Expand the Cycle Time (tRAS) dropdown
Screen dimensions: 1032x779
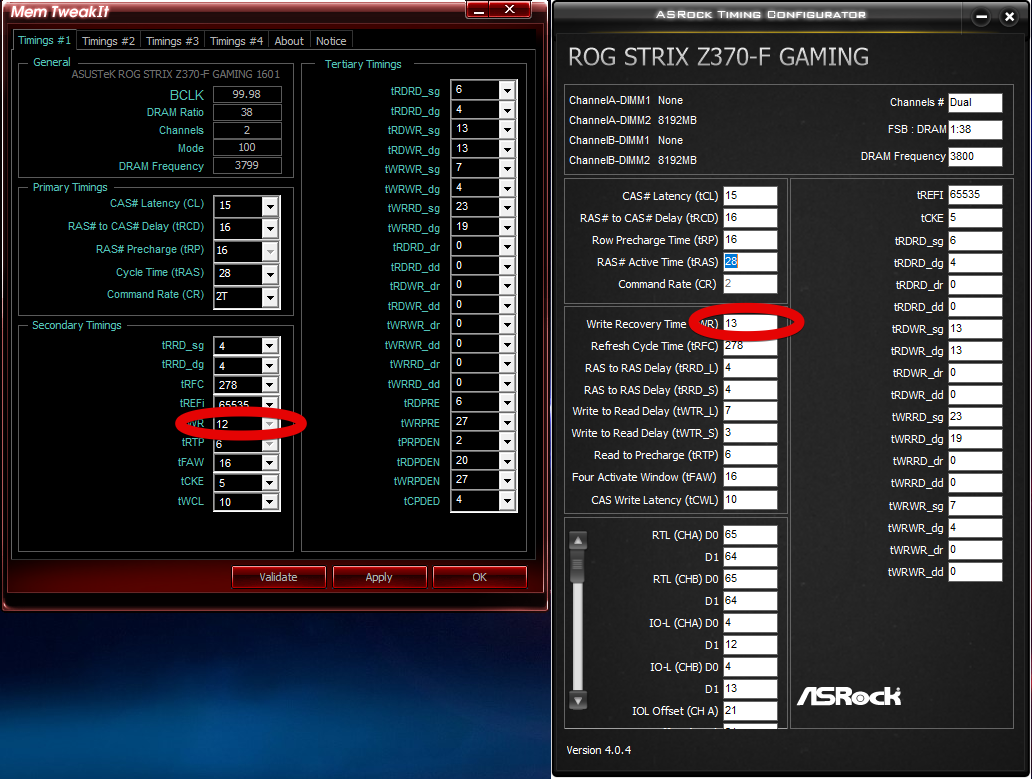click(x=270, y=274)
